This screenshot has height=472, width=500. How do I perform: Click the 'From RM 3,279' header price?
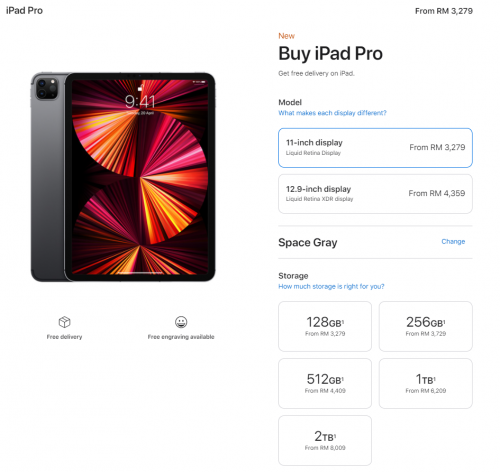[444, 11]
